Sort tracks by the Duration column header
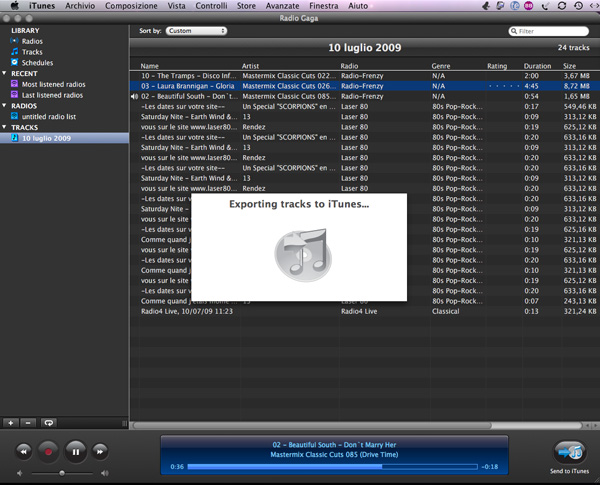 pyautogui.click(x=537, y=66)
